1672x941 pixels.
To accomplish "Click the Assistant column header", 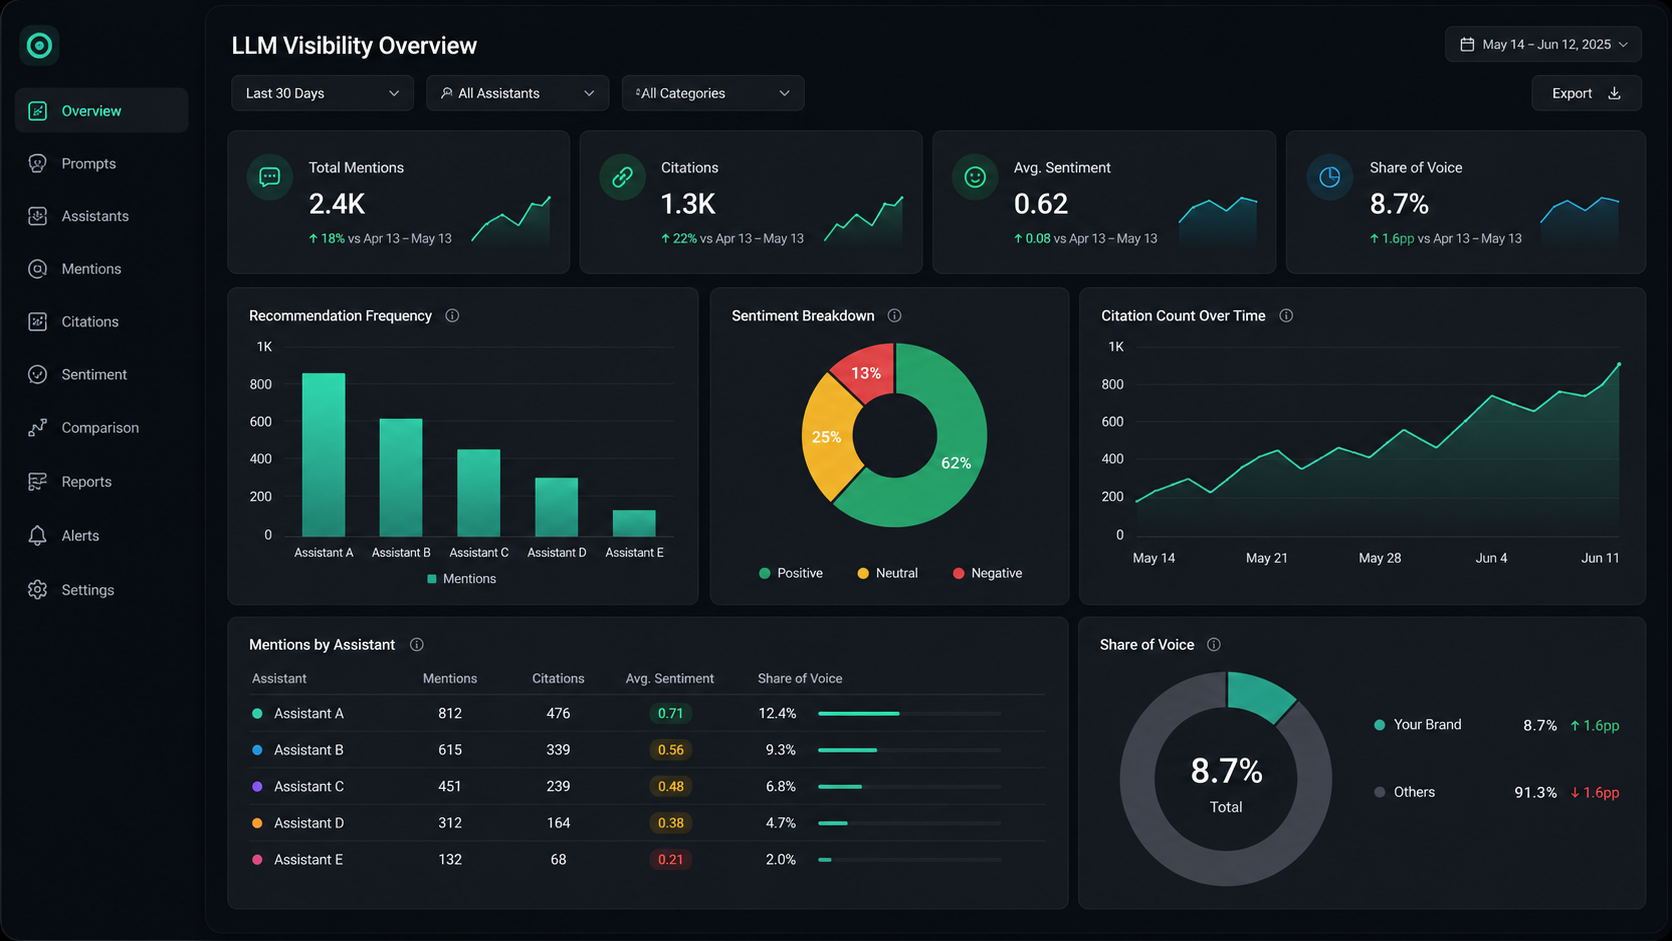I will (279, 679).
